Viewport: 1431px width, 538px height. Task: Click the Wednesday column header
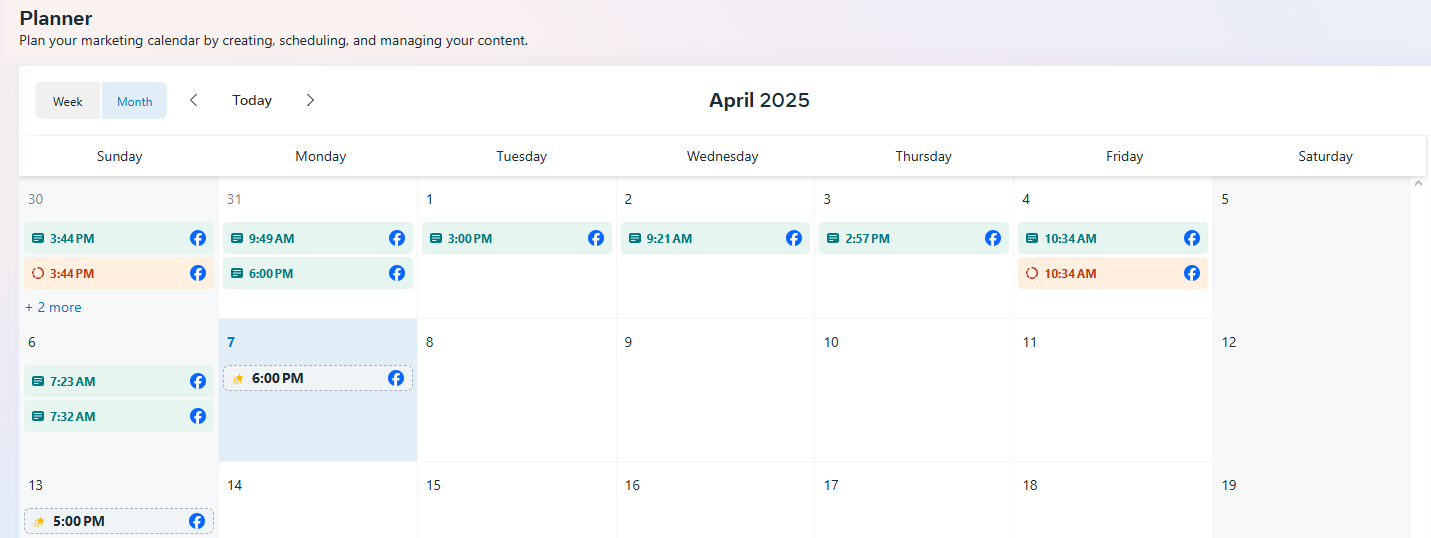(722, 156)
